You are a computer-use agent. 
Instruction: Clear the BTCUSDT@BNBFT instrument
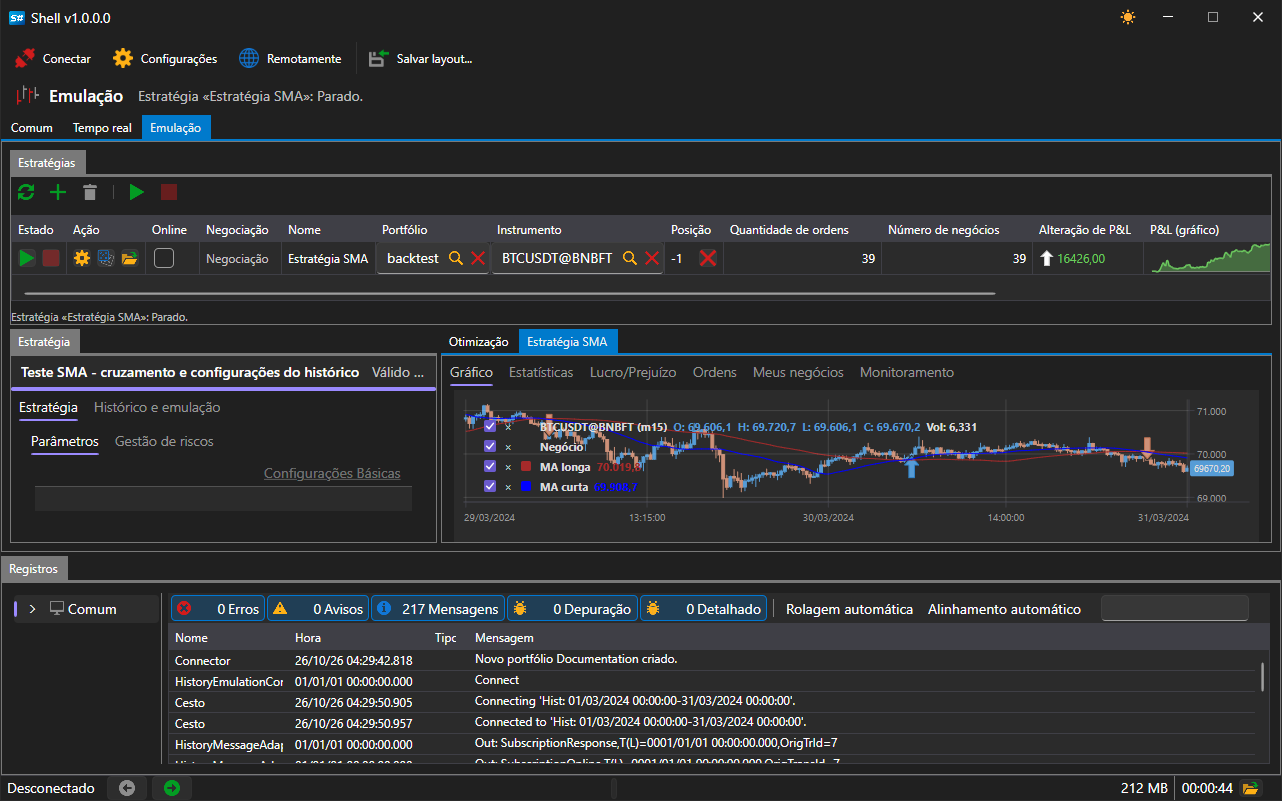pos(652,258)
